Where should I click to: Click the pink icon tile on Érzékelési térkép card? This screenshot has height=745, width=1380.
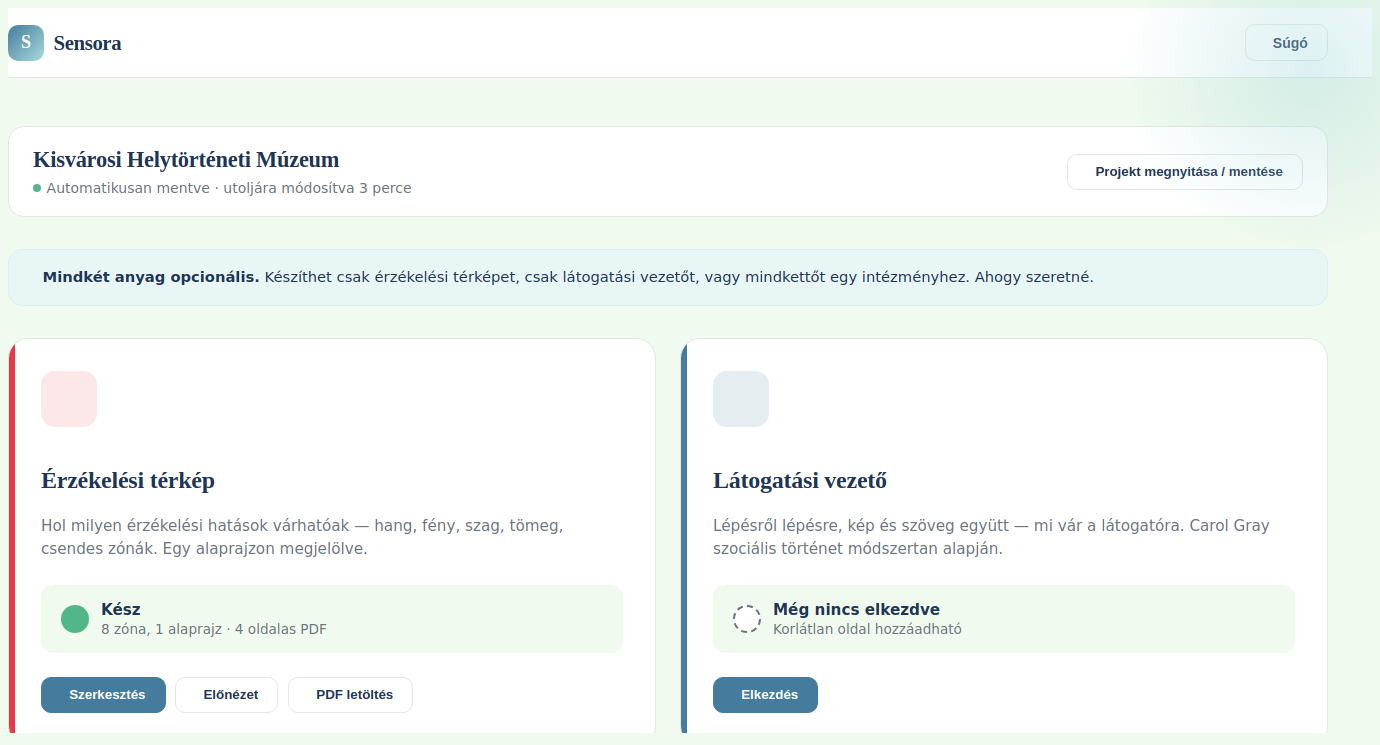pos(69,399)
